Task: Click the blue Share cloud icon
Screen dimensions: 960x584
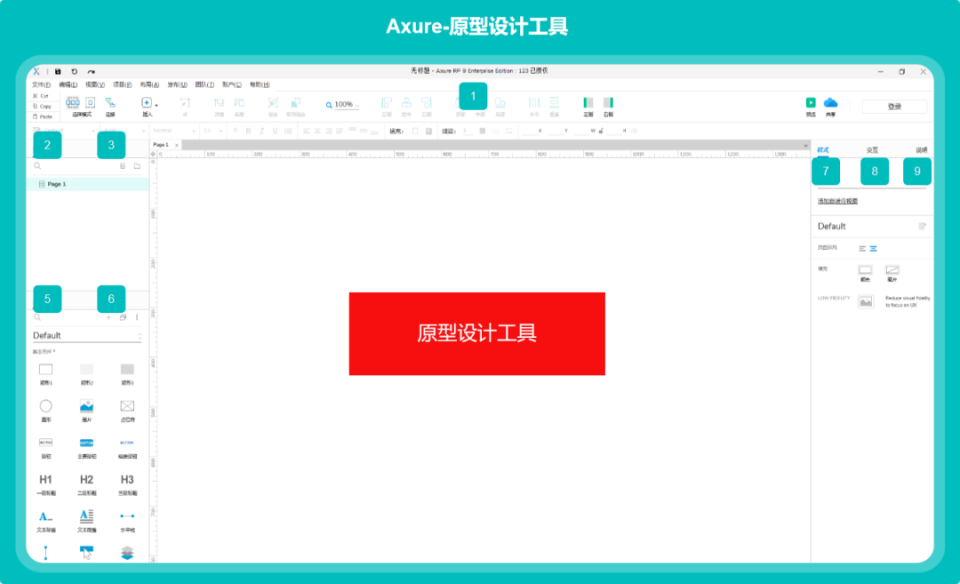Action: click(830, 102)
